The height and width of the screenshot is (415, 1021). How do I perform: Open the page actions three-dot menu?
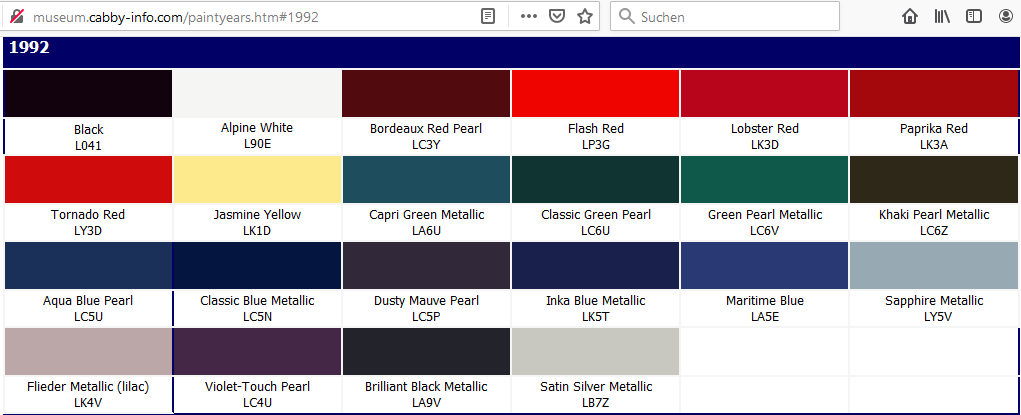pyautogui.click(x=529, y=17)
